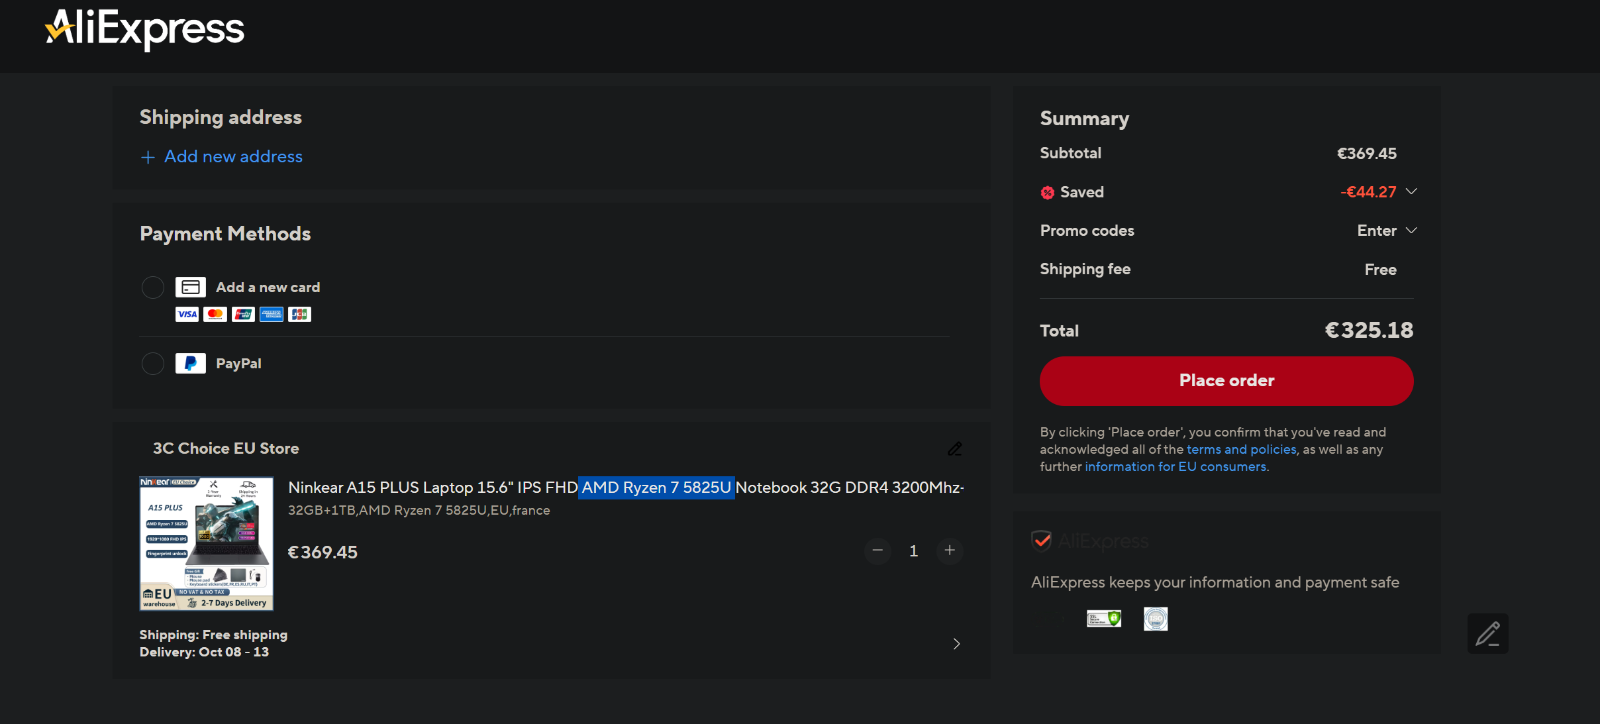Viewport: 1600px width, 724px height.
Task: Open shipping options with the right chevron
Action: coord(957,644)
